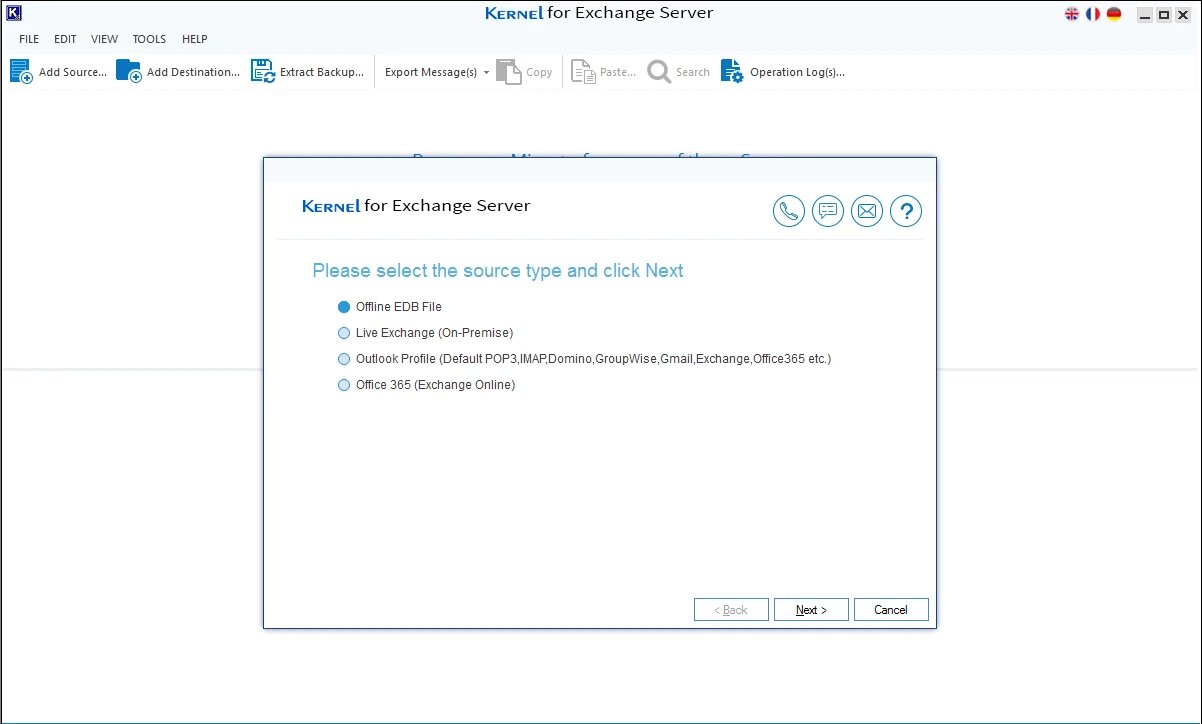
Task: Switch language with the UK flag
Action: click(x=1072, y=14)
